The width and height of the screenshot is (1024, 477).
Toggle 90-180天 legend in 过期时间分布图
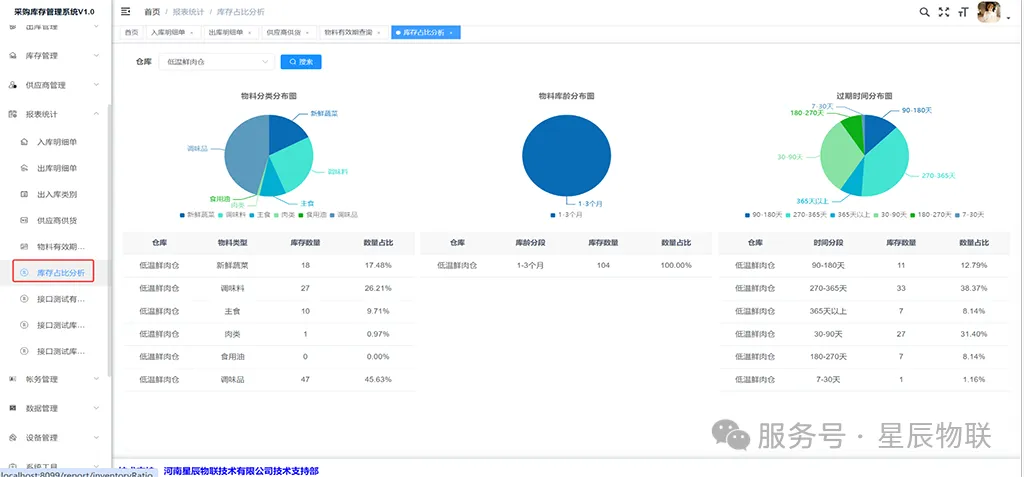tap(763, 214)
